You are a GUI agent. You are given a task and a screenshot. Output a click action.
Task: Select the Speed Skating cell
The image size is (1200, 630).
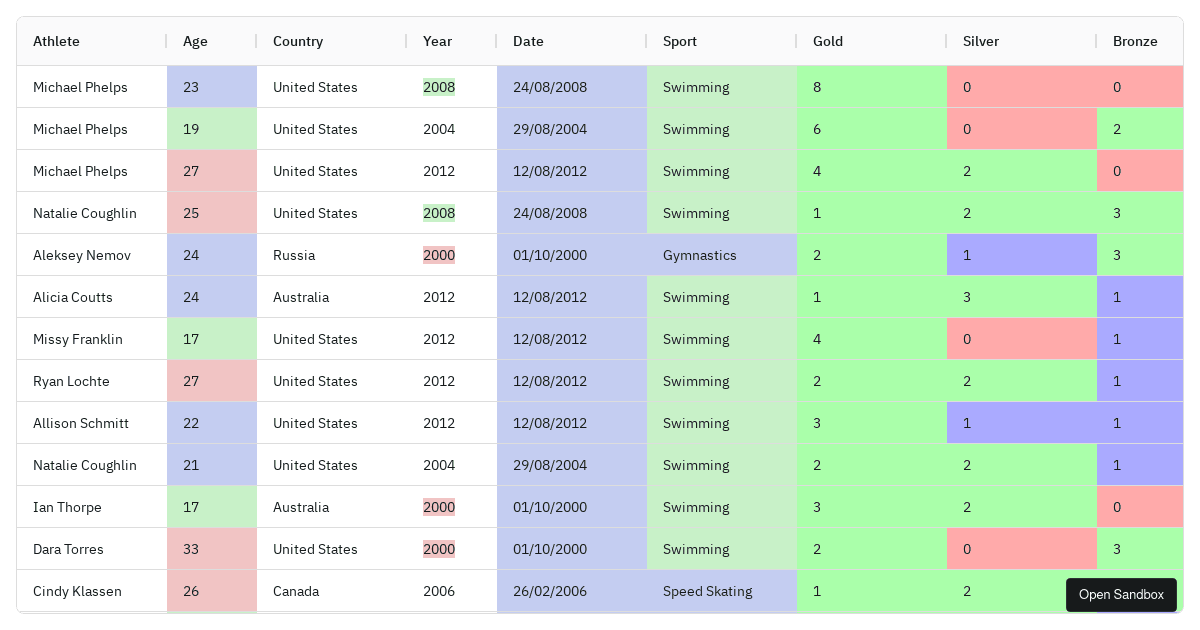tap(708, 591)
